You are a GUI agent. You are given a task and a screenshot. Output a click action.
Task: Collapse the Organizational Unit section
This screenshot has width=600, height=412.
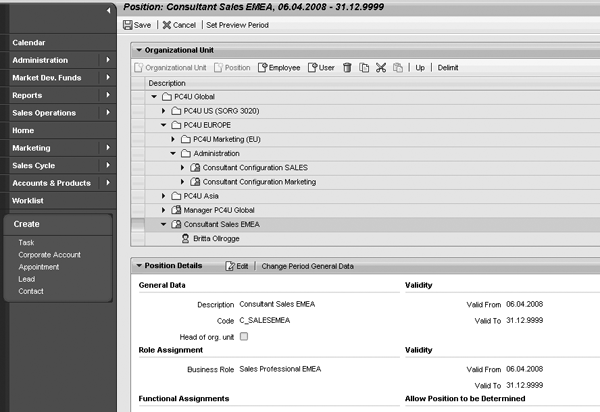(x=139, y=50)
